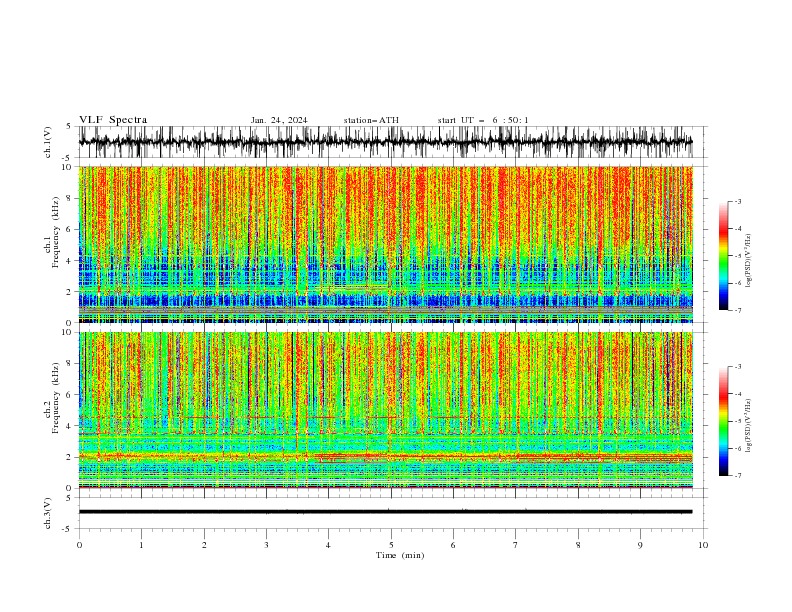Click time-axis tick label "7"
The image size is (792, 612).
pos(516,545)
